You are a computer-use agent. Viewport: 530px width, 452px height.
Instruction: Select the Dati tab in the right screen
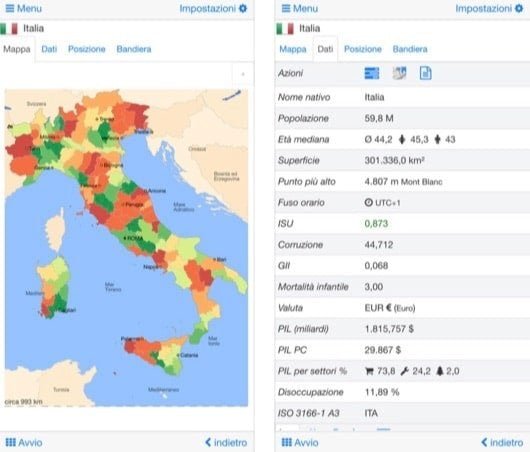[x=325, y=49]
